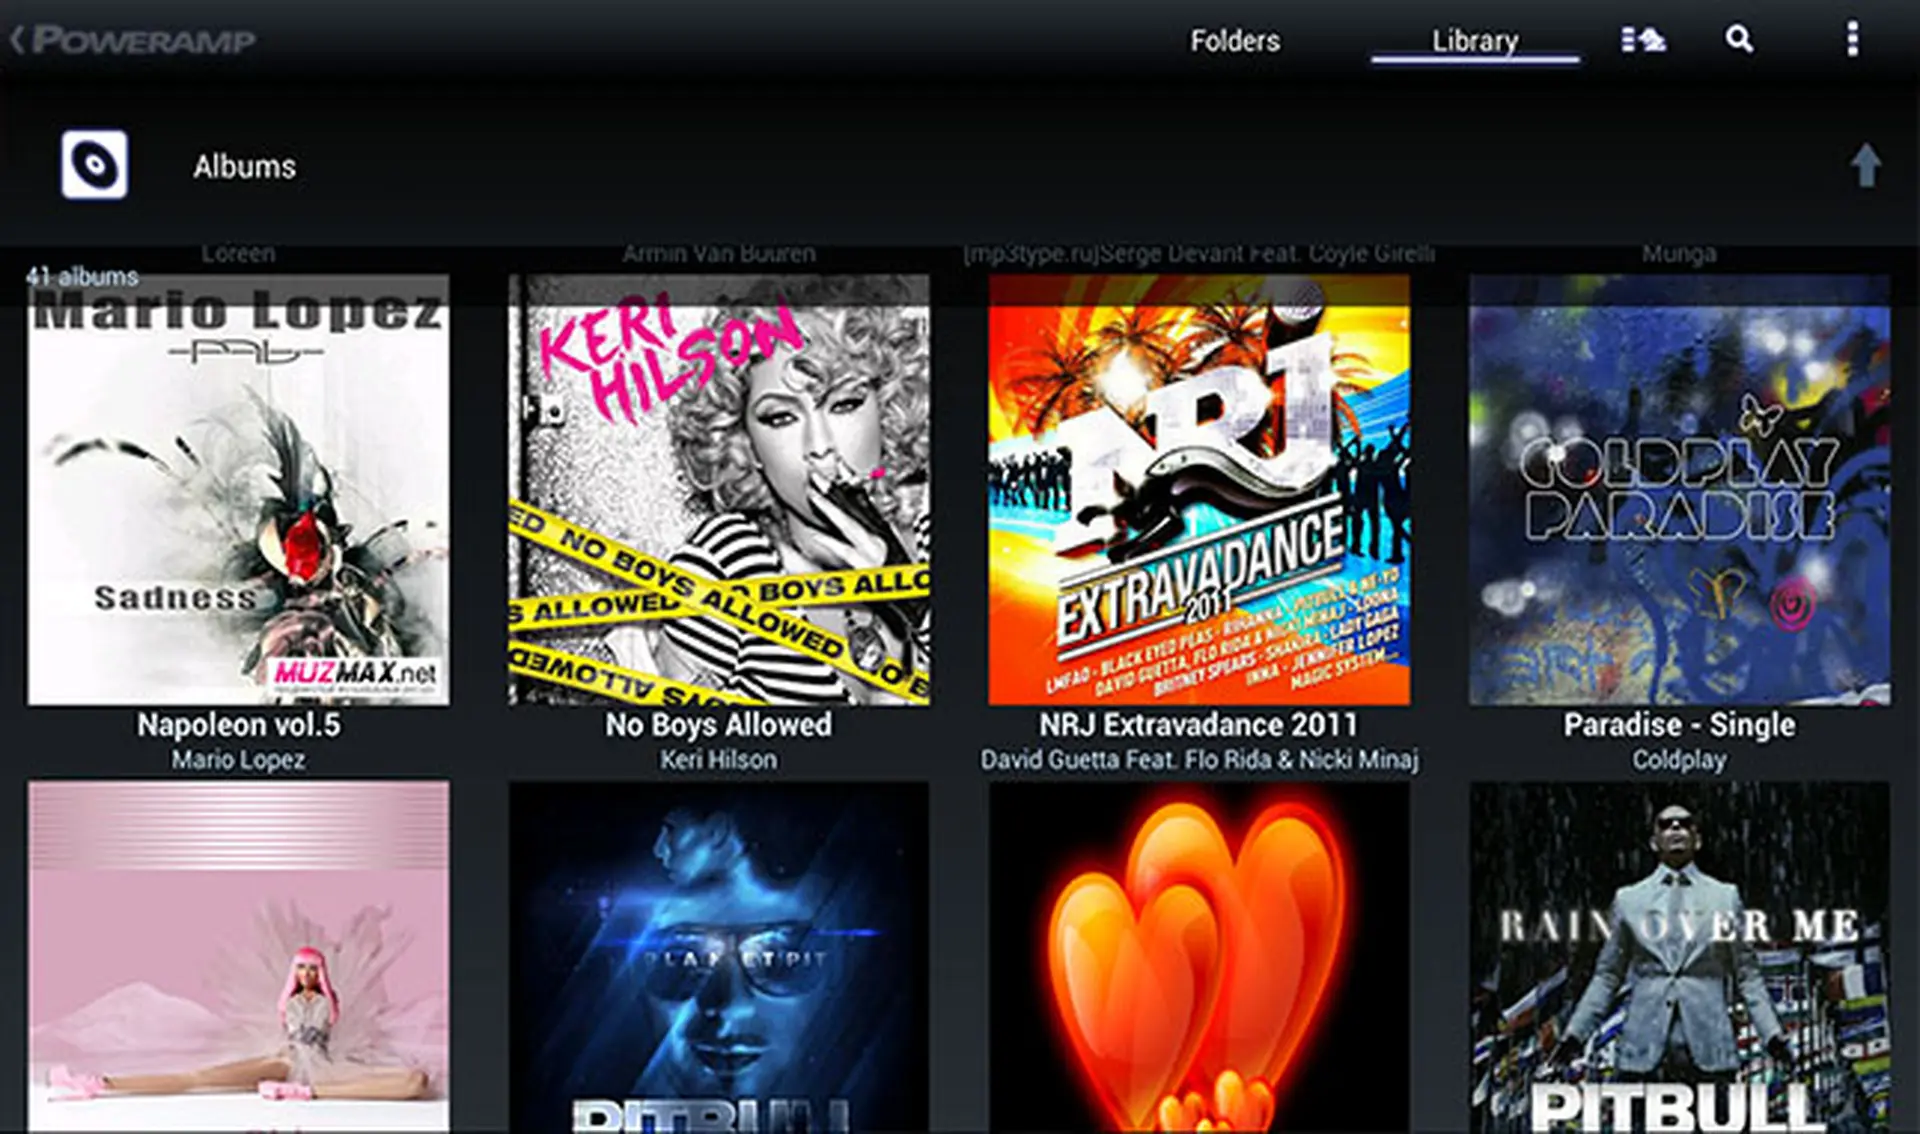Click the 41 albums count label
Viewport: 1920px width, 1134px height.
pyautogui.click(x=82, y=277)
